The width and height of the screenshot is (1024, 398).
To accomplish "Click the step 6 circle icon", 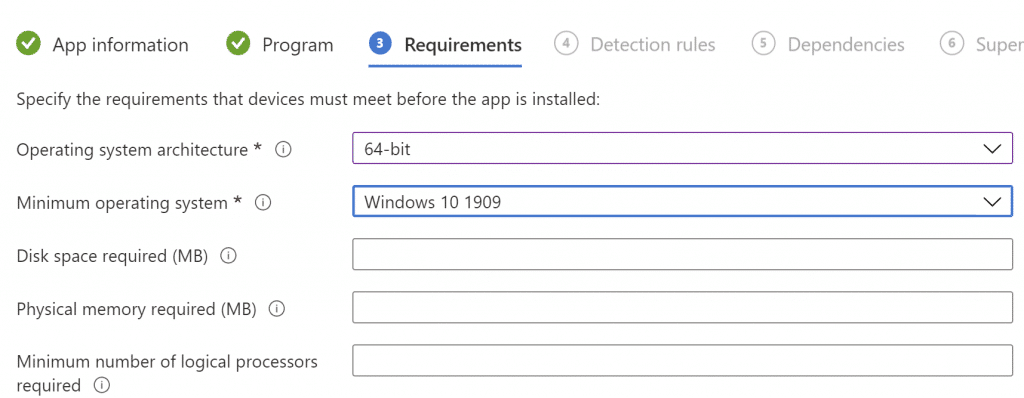I will [x=952, y=44].
